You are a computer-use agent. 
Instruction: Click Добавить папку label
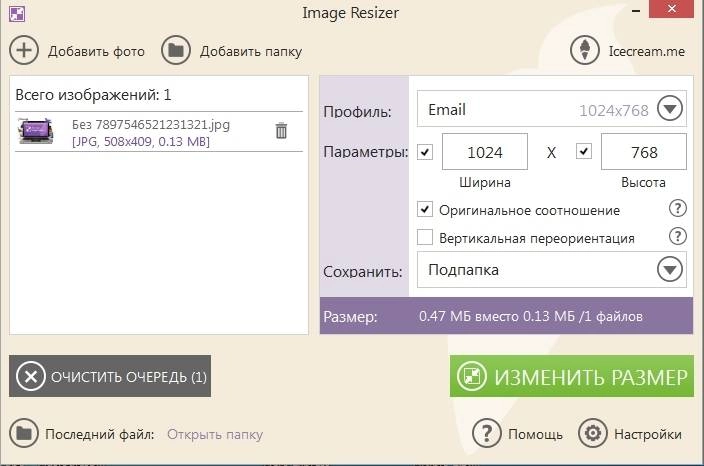coord(251,52)
